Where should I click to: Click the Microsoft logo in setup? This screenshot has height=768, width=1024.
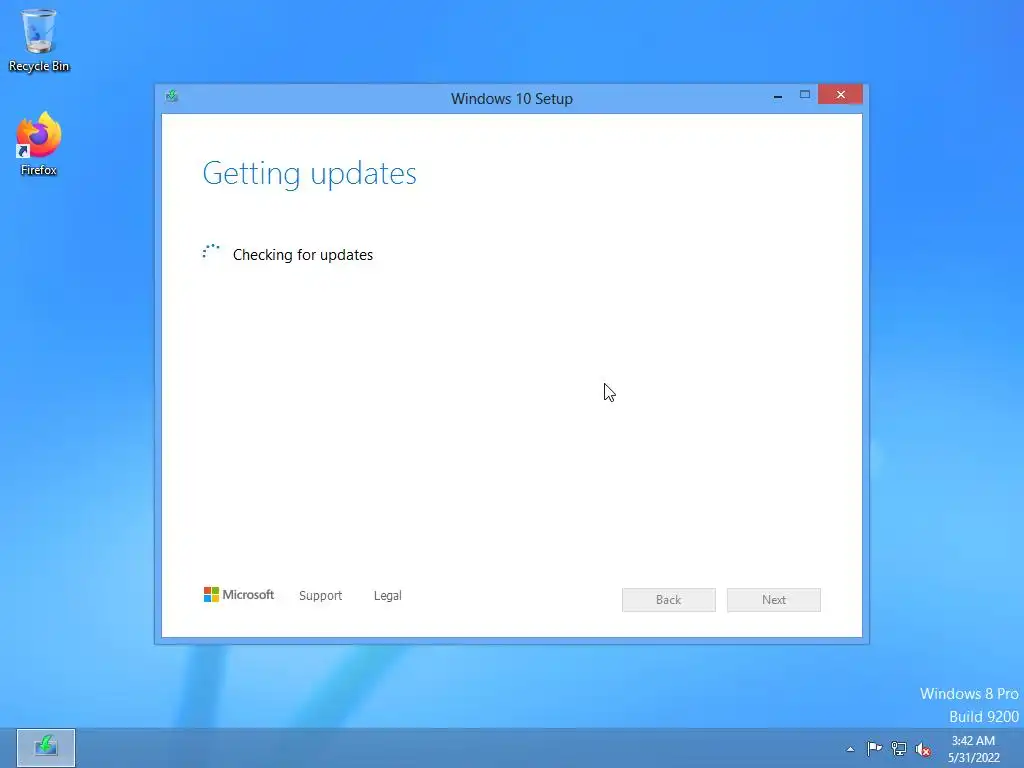[238, 594]
